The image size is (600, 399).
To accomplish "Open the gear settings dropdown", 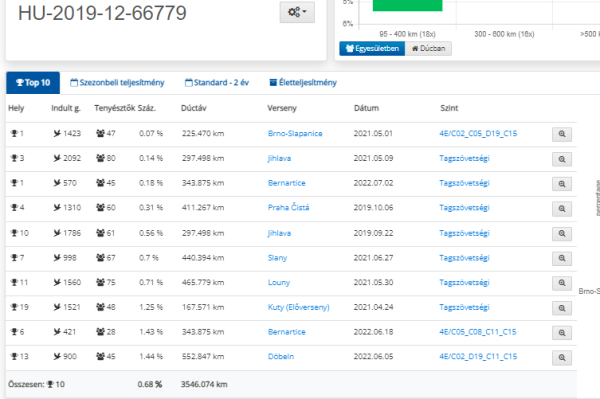I will pyautogui.click(x=297, y=12).
